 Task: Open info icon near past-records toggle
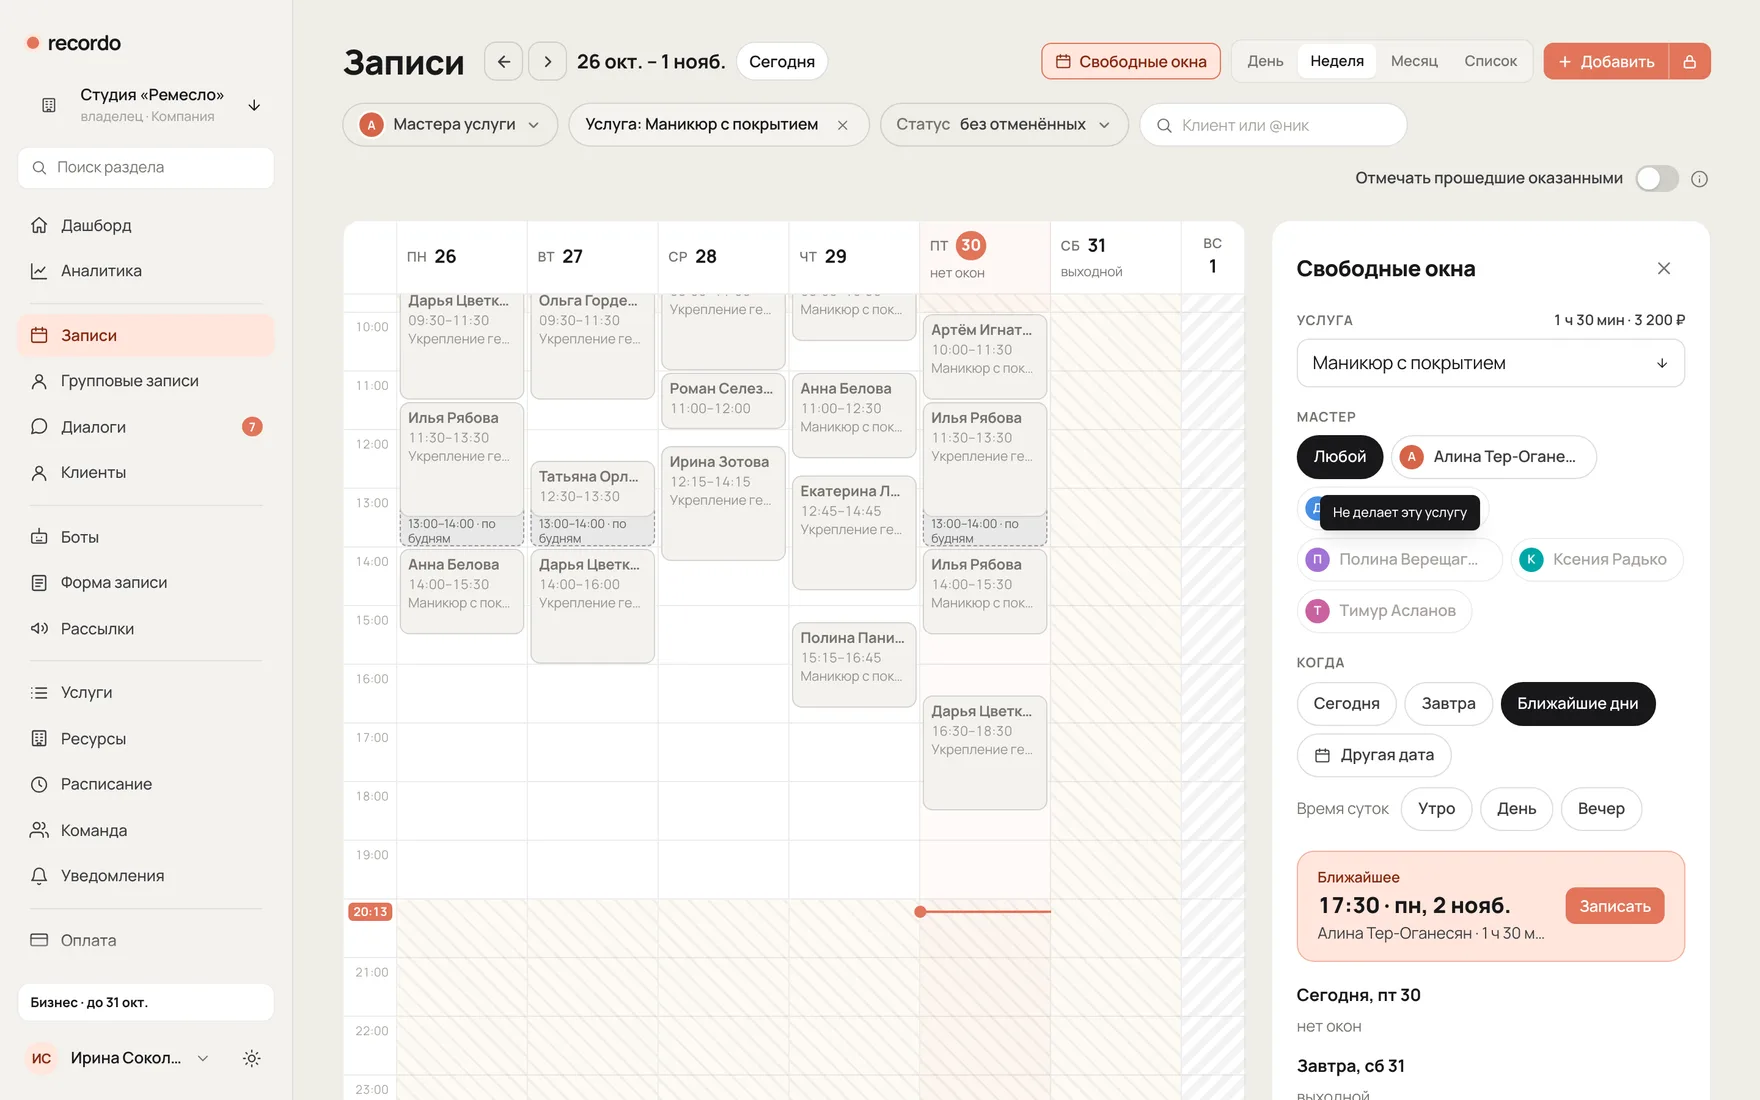pos(1699,179)
